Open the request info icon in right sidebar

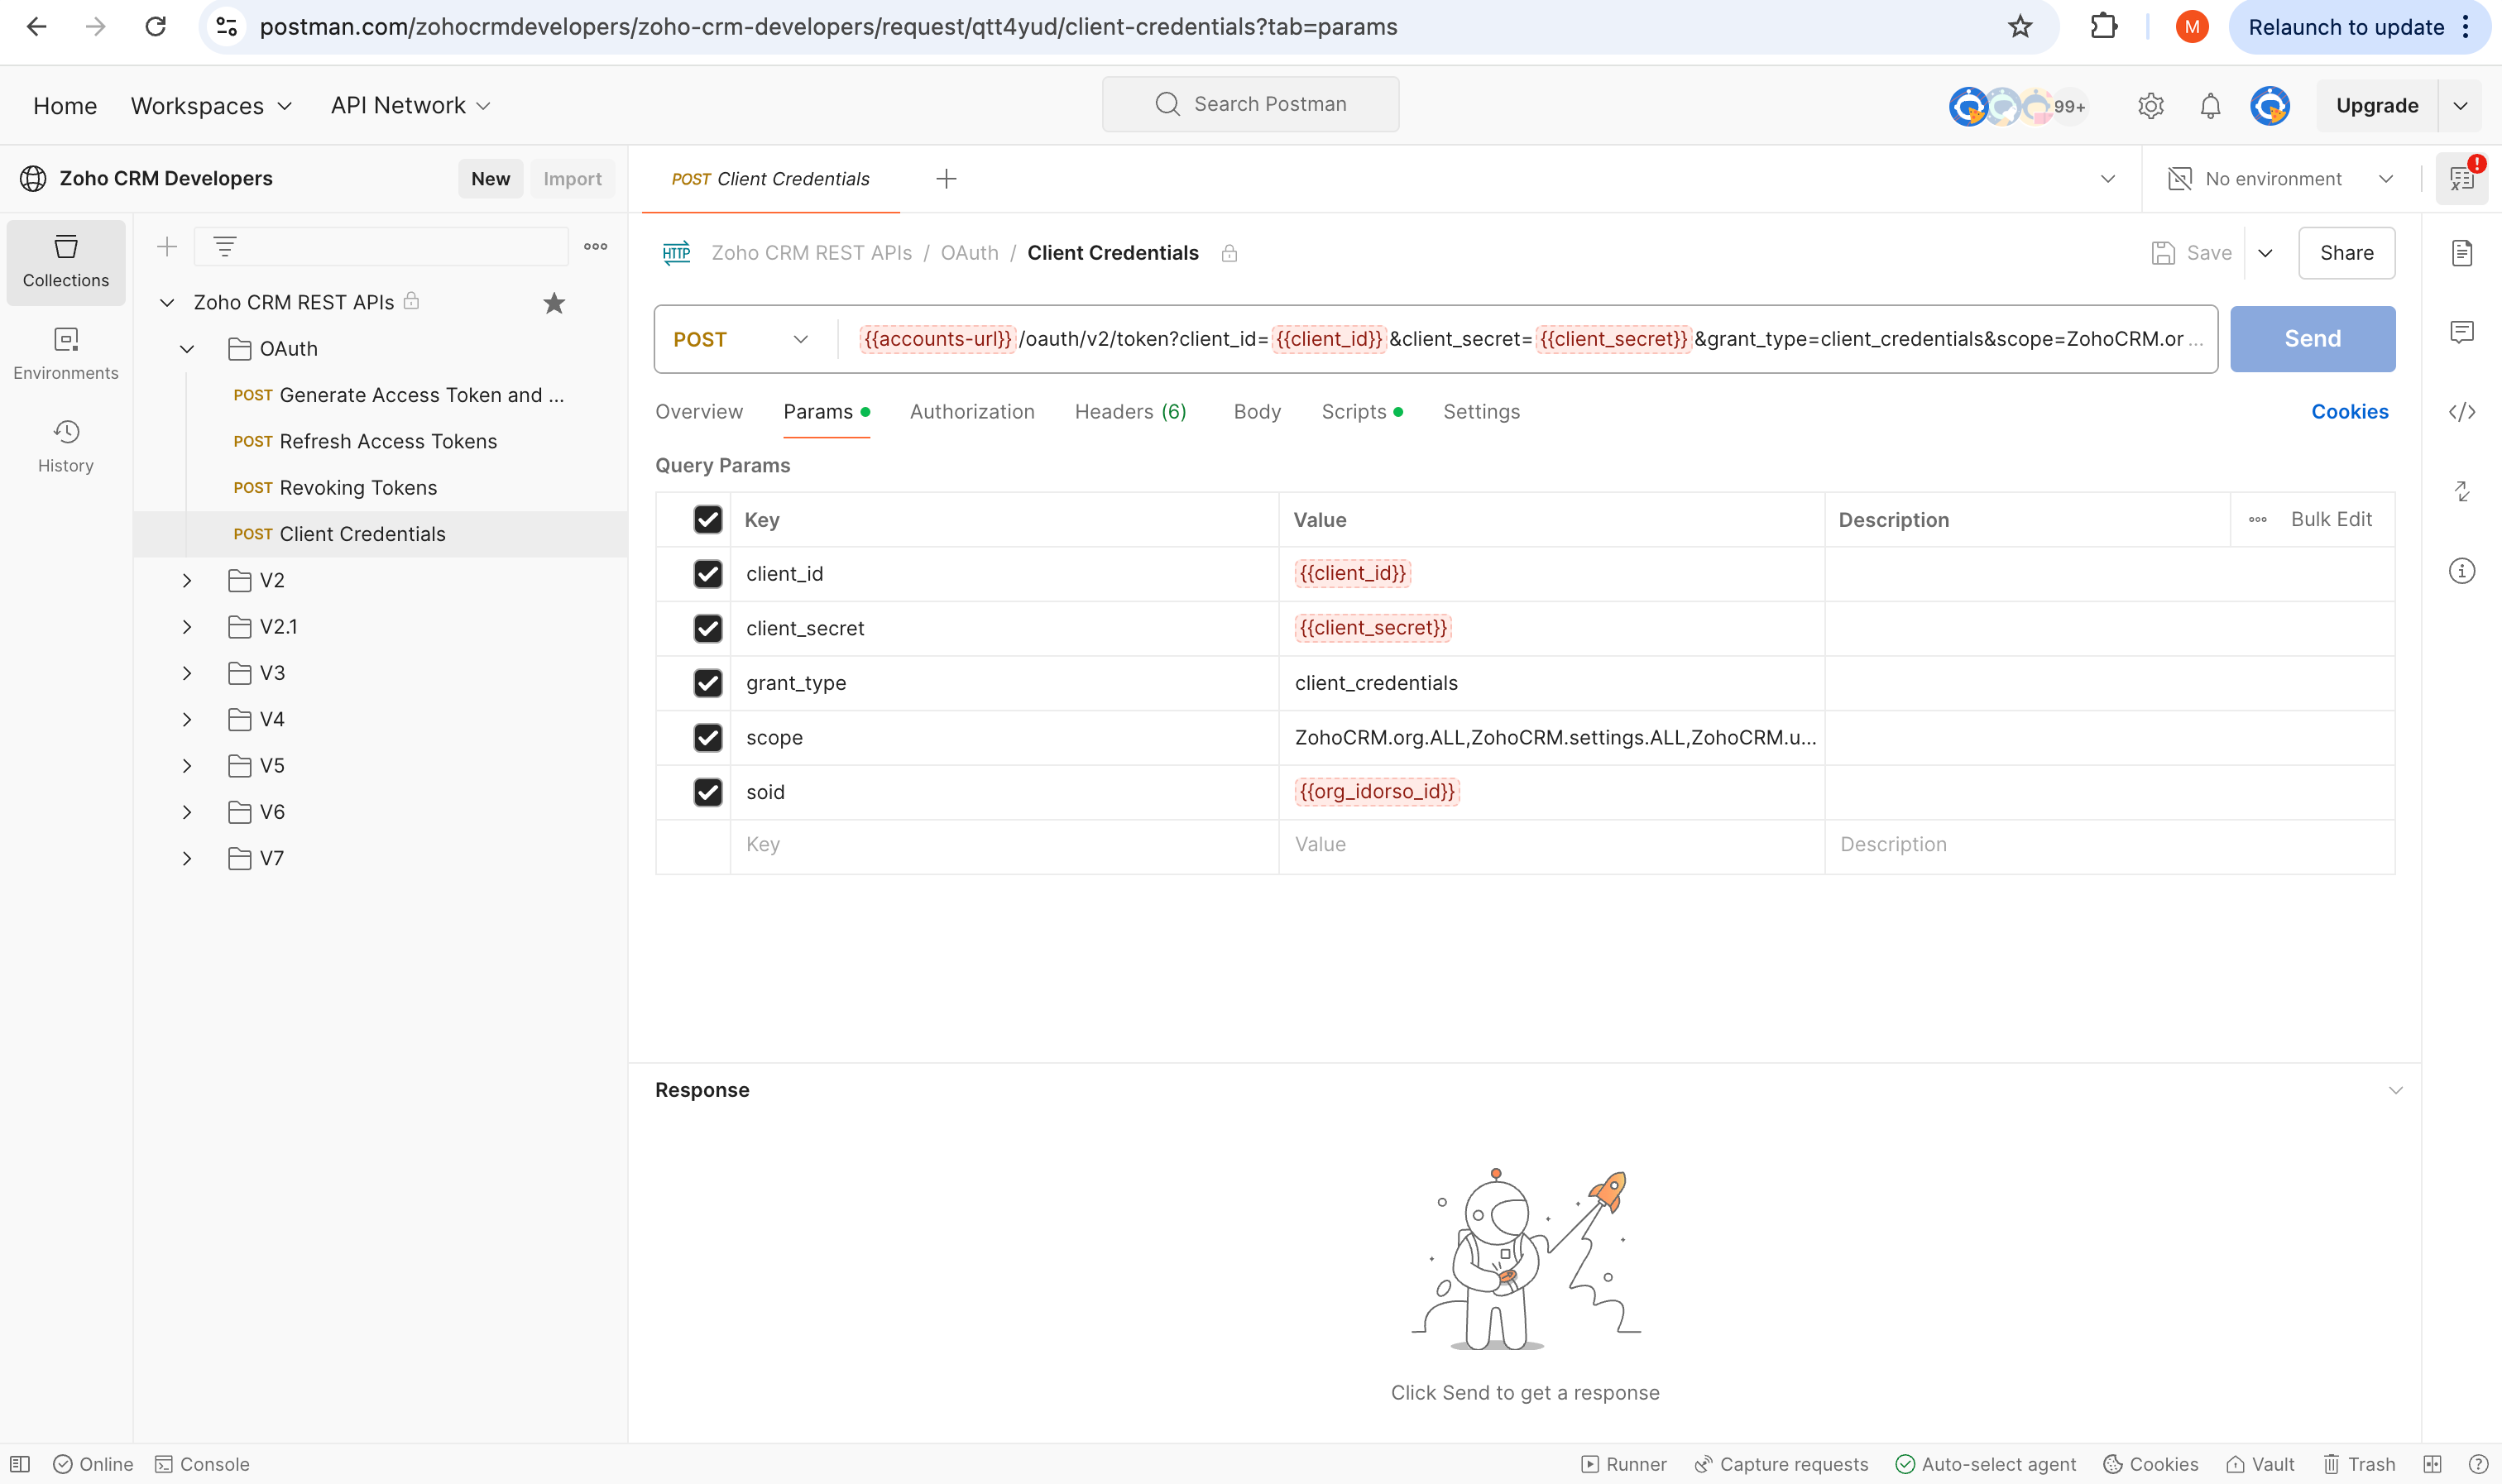(2461, 571)
